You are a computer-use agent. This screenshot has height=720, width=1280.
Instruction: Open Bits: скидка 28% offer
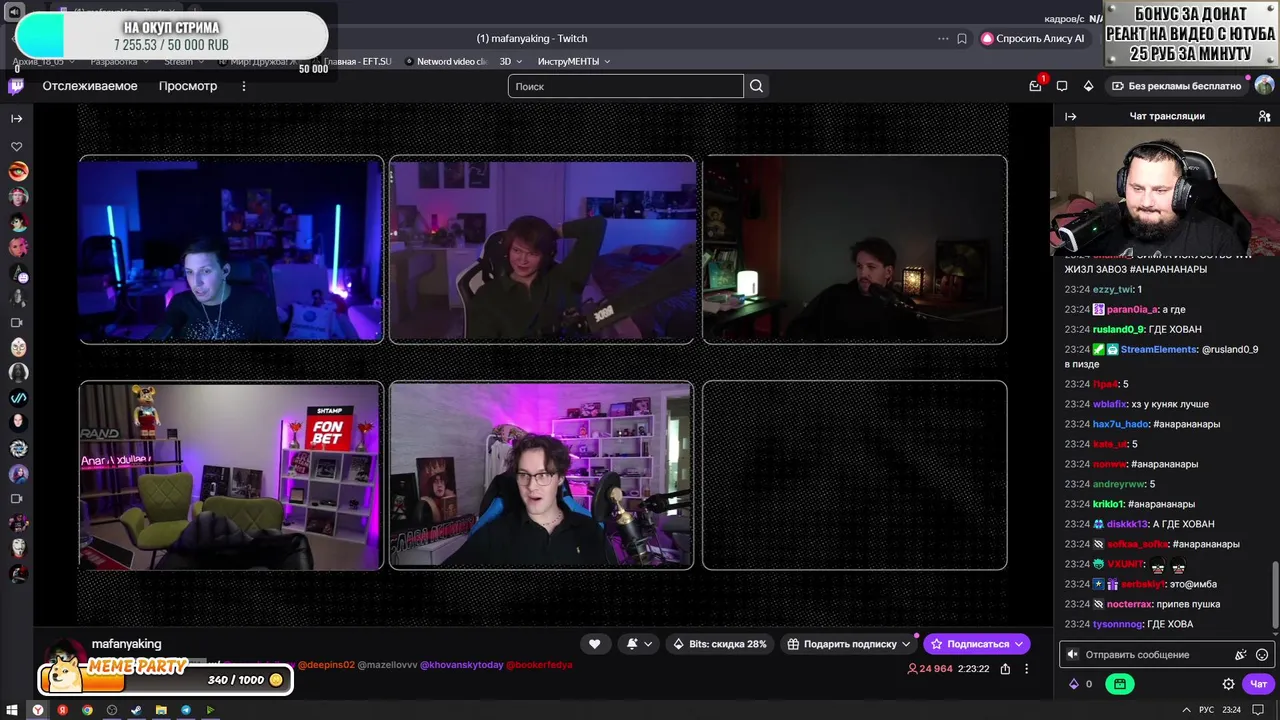tap(720, 644)
